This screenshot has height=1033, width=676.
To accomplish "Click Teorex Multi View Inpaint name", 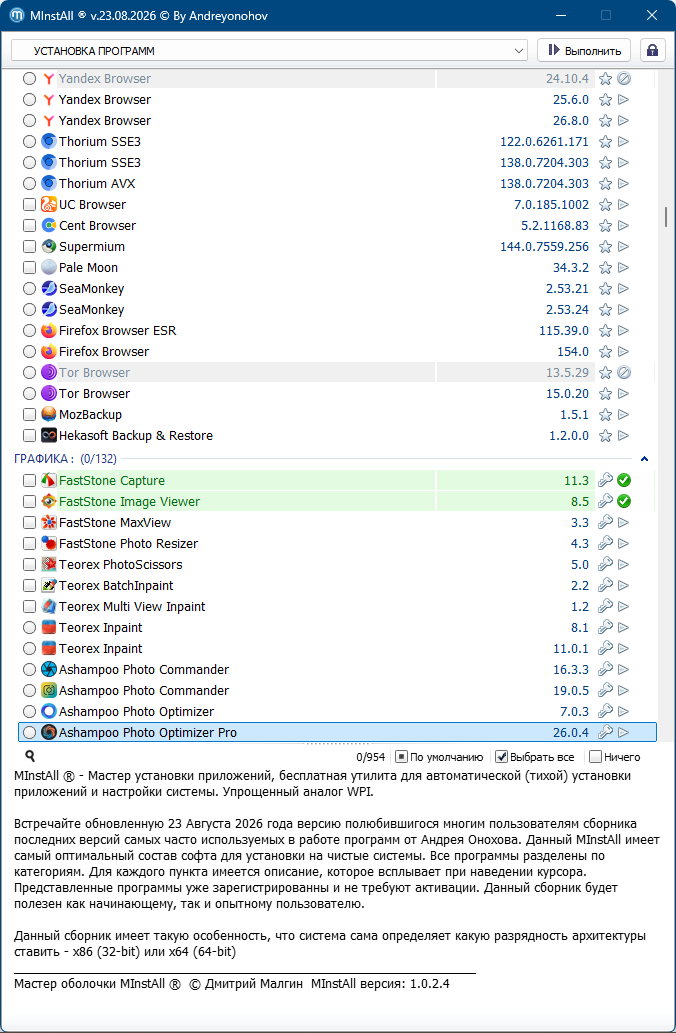I will 132,607.
